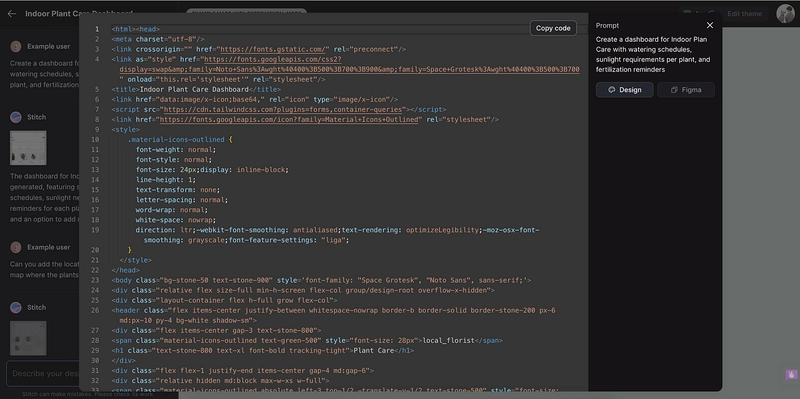Open the first Stitch design thumbnail
This screenshot has height=399, width=800.
[x=28, y=148]
